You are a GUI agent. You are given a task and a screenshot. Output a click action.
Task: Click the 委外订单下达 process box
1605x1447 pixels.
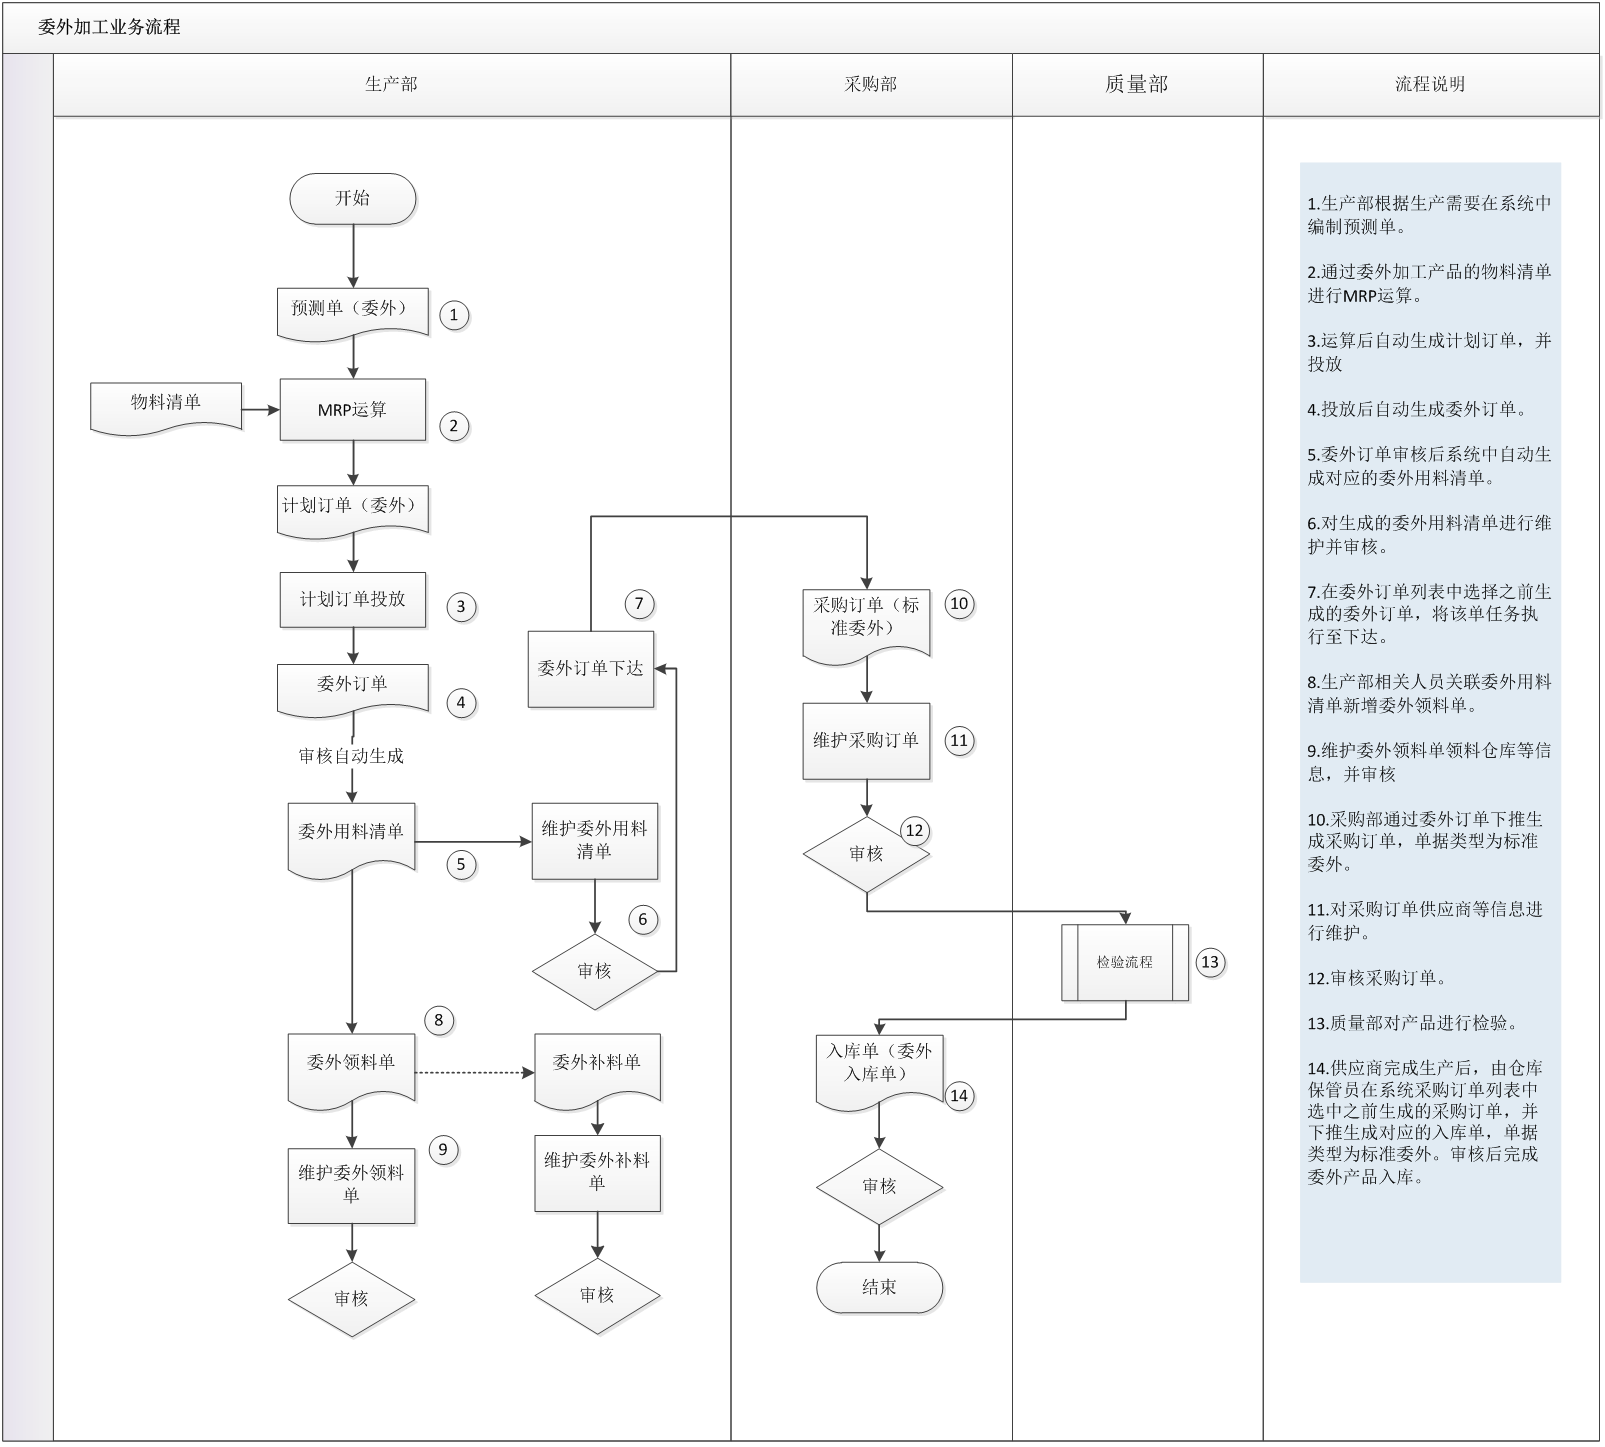coord(591,669)
